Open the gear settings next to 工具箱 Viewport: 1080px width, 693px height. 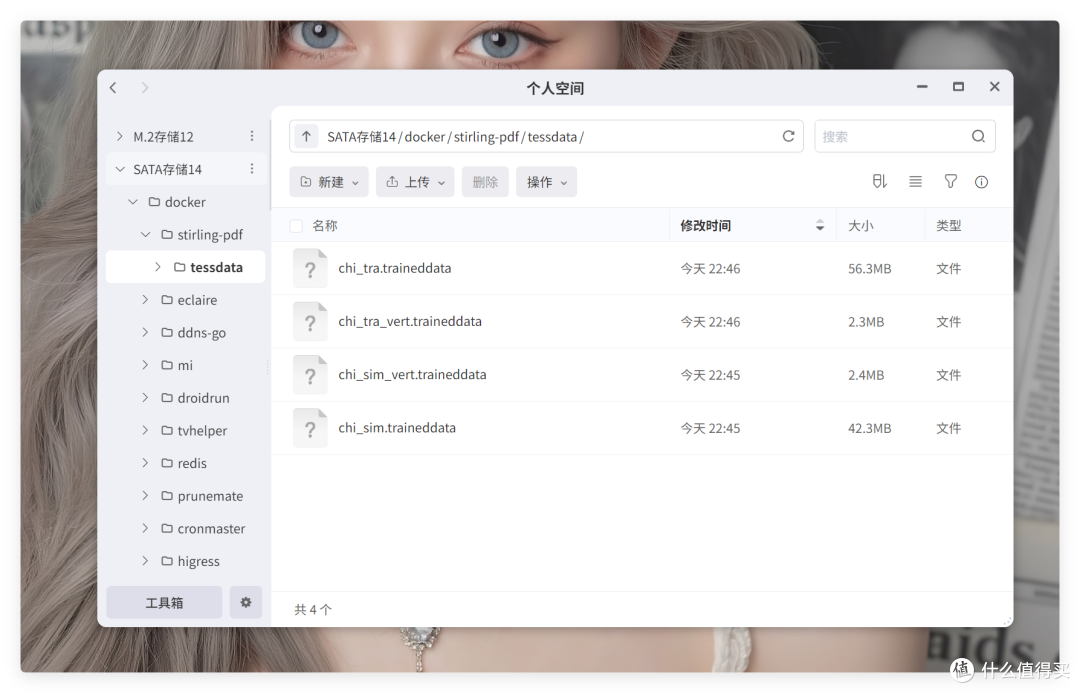pyautogui.click(x=246, y=602)
